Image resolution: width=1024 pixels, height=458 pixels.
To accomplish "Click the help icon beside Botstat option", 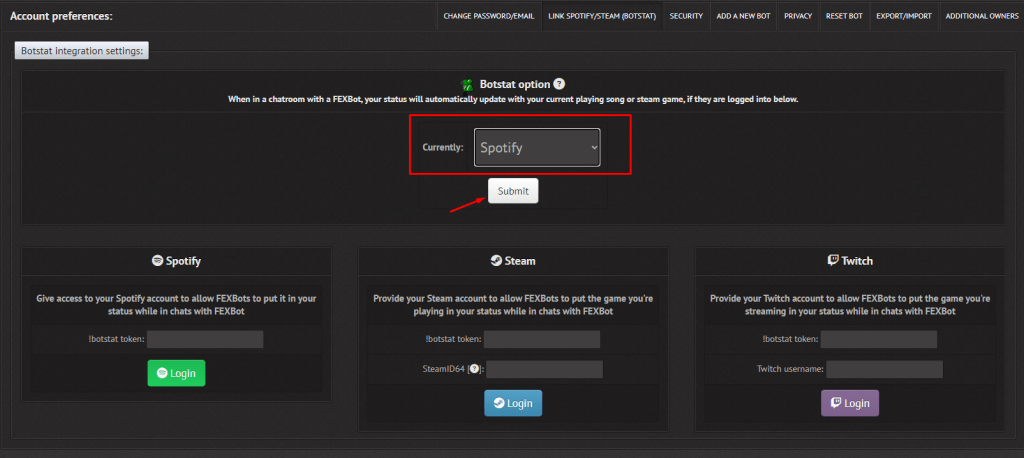I will (x=559, y=85).
